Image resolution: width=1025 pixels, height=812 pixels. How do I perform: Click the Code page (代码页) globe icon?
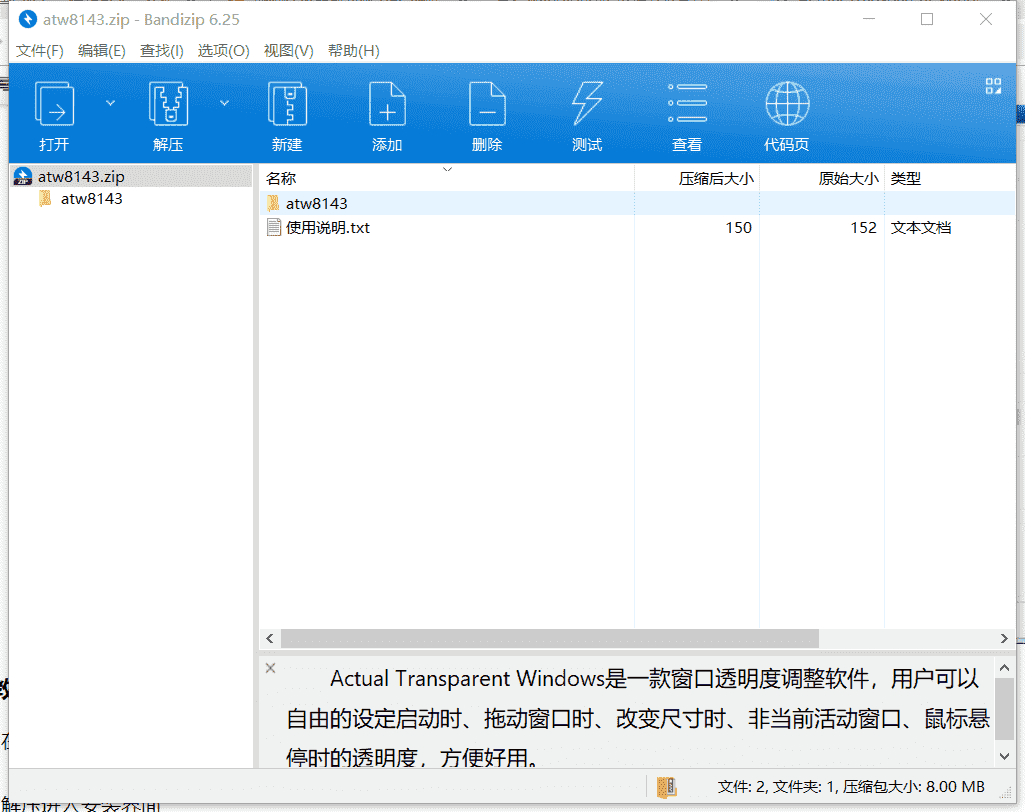click(787, 103)
